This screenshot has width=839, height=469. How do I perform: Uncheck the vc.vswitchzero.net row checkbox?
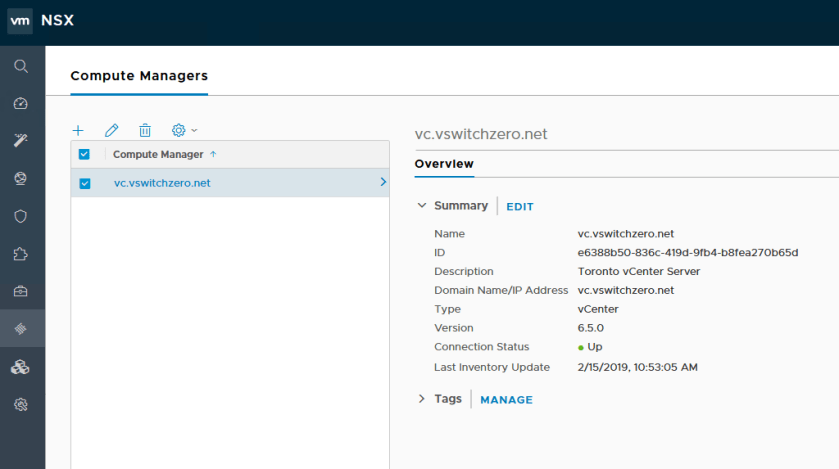coord(85,183)
